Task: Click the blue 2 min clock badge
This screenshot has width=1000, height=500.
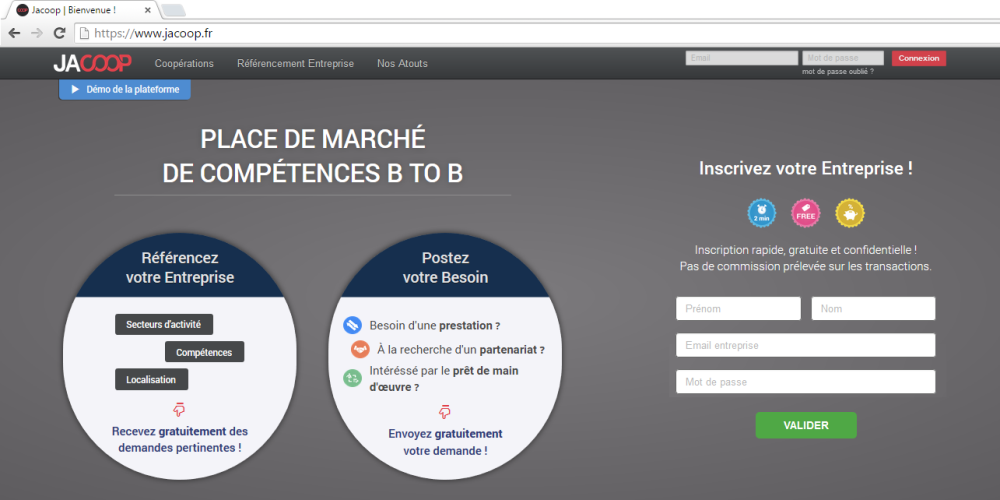Action: 761,213
